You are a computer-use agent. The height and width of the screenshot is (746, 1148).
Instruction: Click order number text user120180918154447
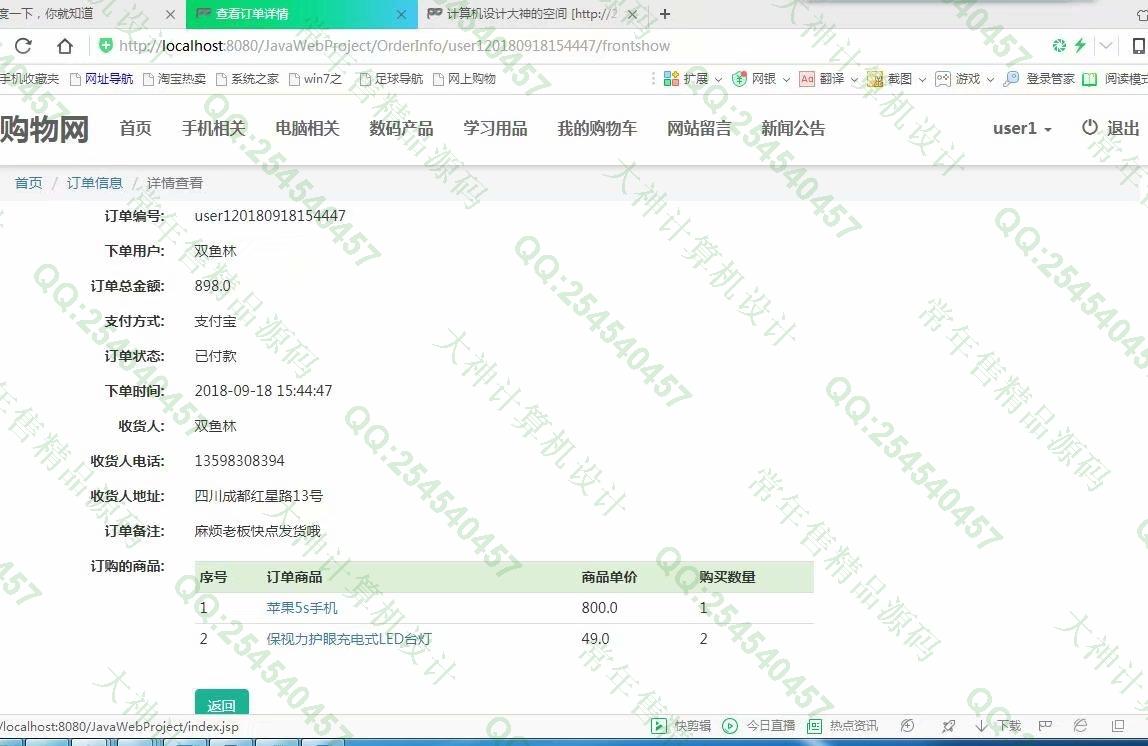coord(270,216)
